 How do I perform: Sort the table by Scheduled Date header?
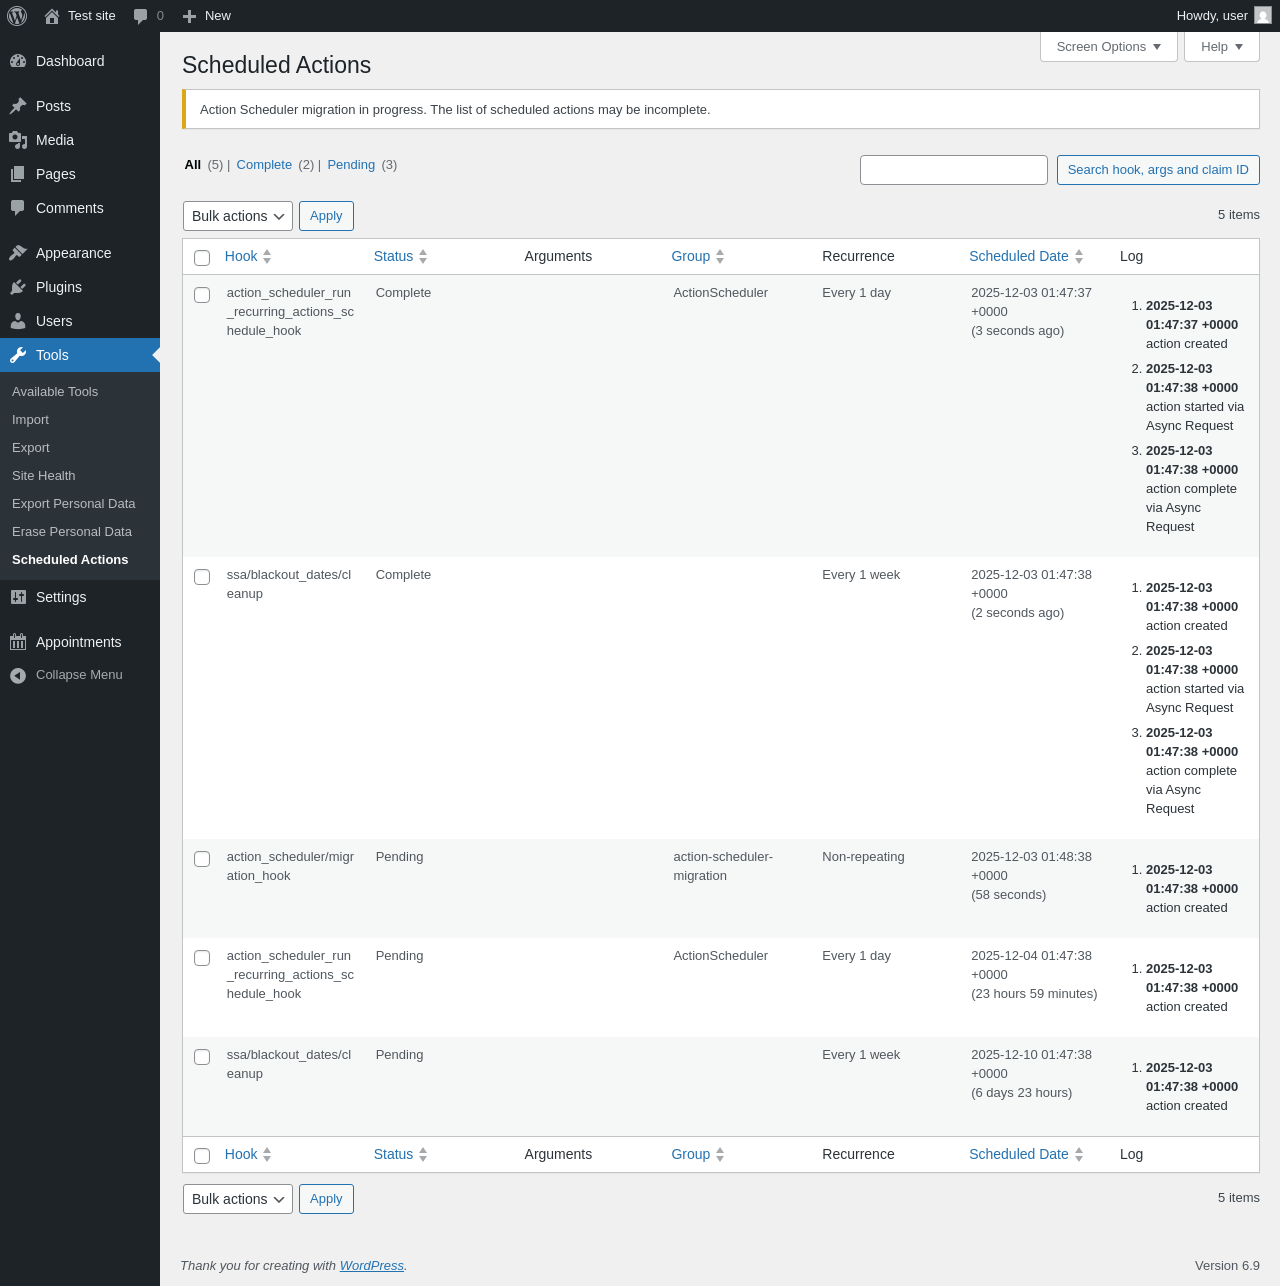1018,256
